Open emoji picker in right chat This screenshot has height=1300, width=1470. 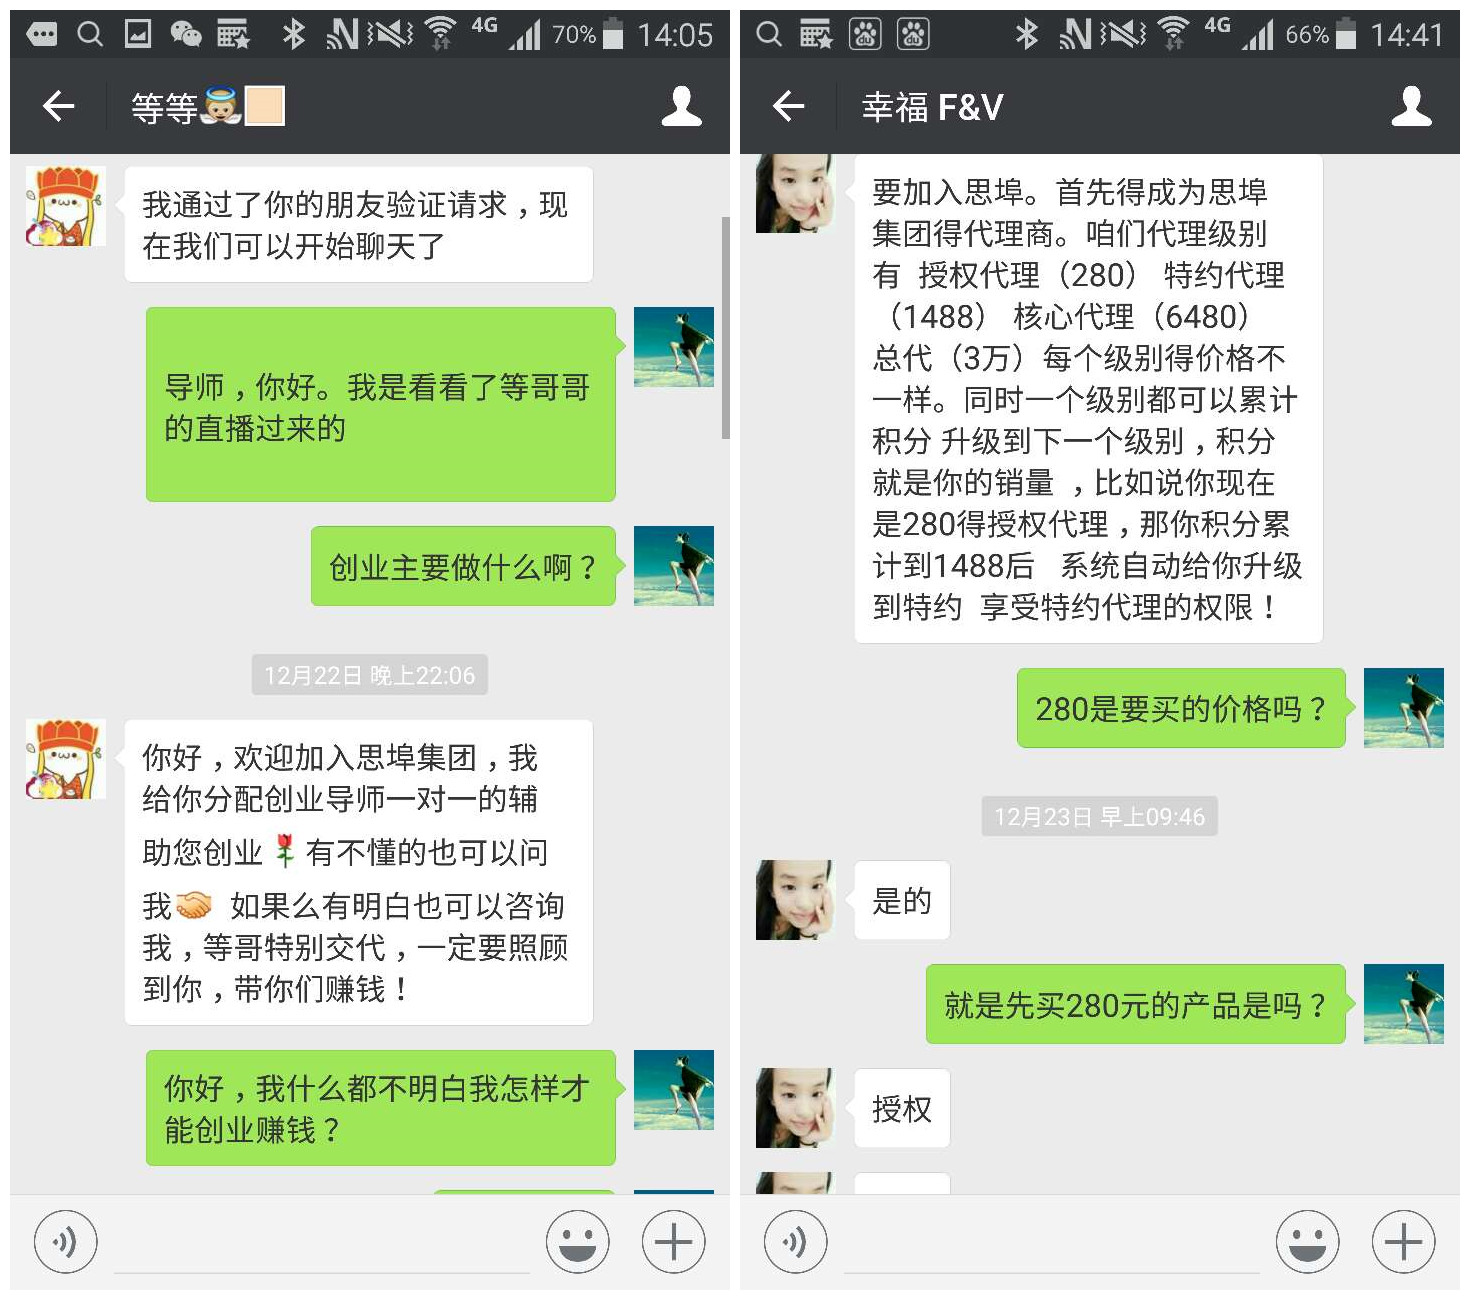pos(1307,1242)
